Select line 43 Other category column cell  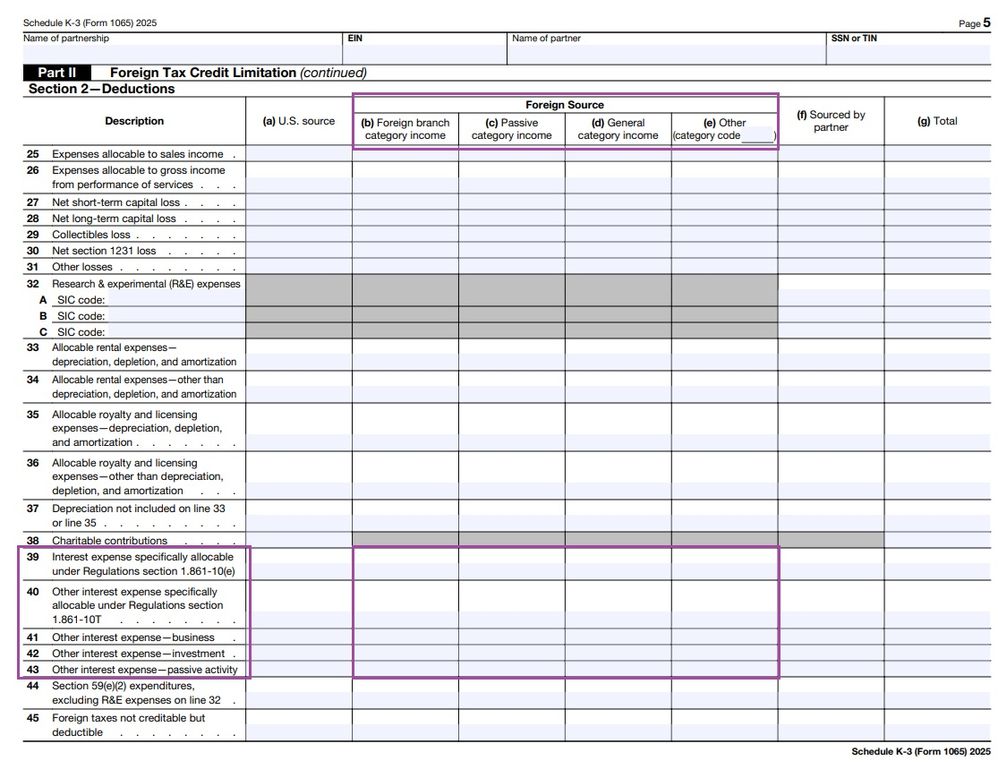pyautogui.click(x=724, y=669)
